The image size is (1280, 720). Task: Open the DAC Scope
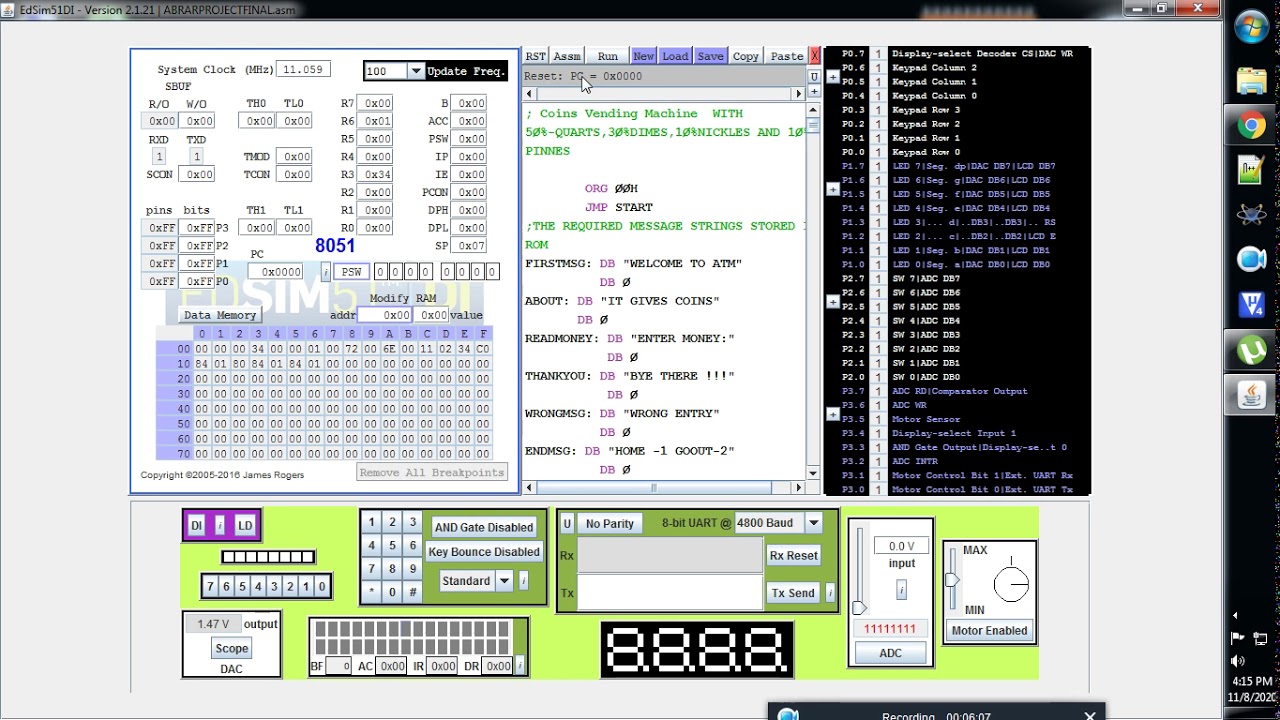tap(232, 649)
